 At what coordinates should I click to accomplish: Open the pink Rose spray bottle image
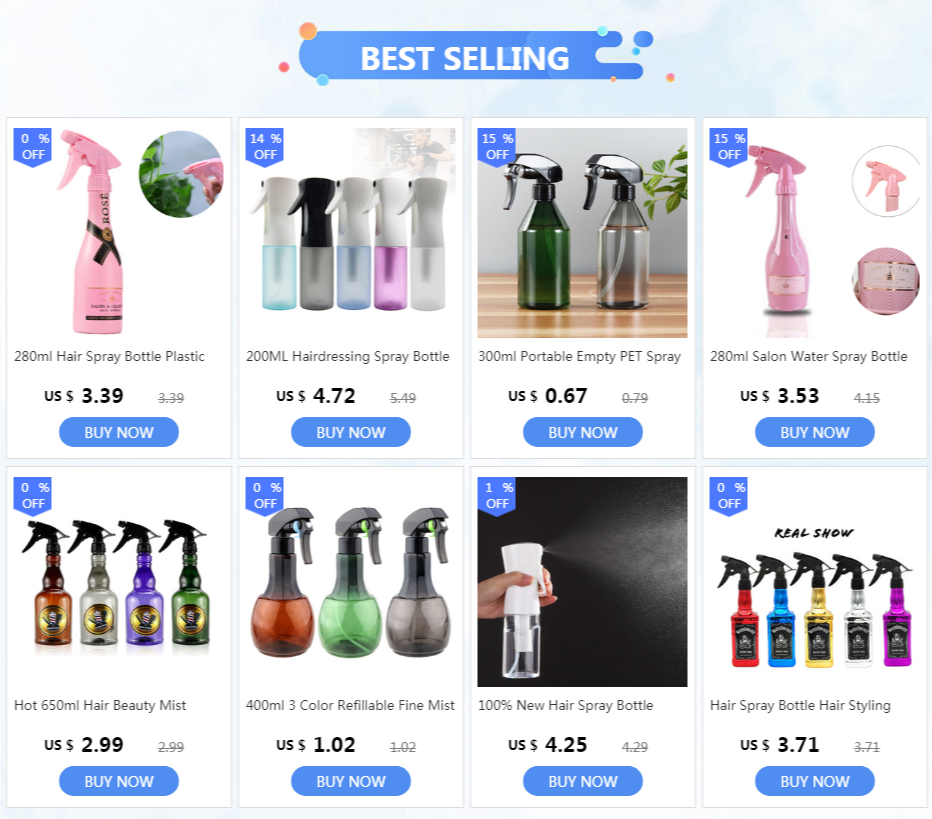(119, 233)
